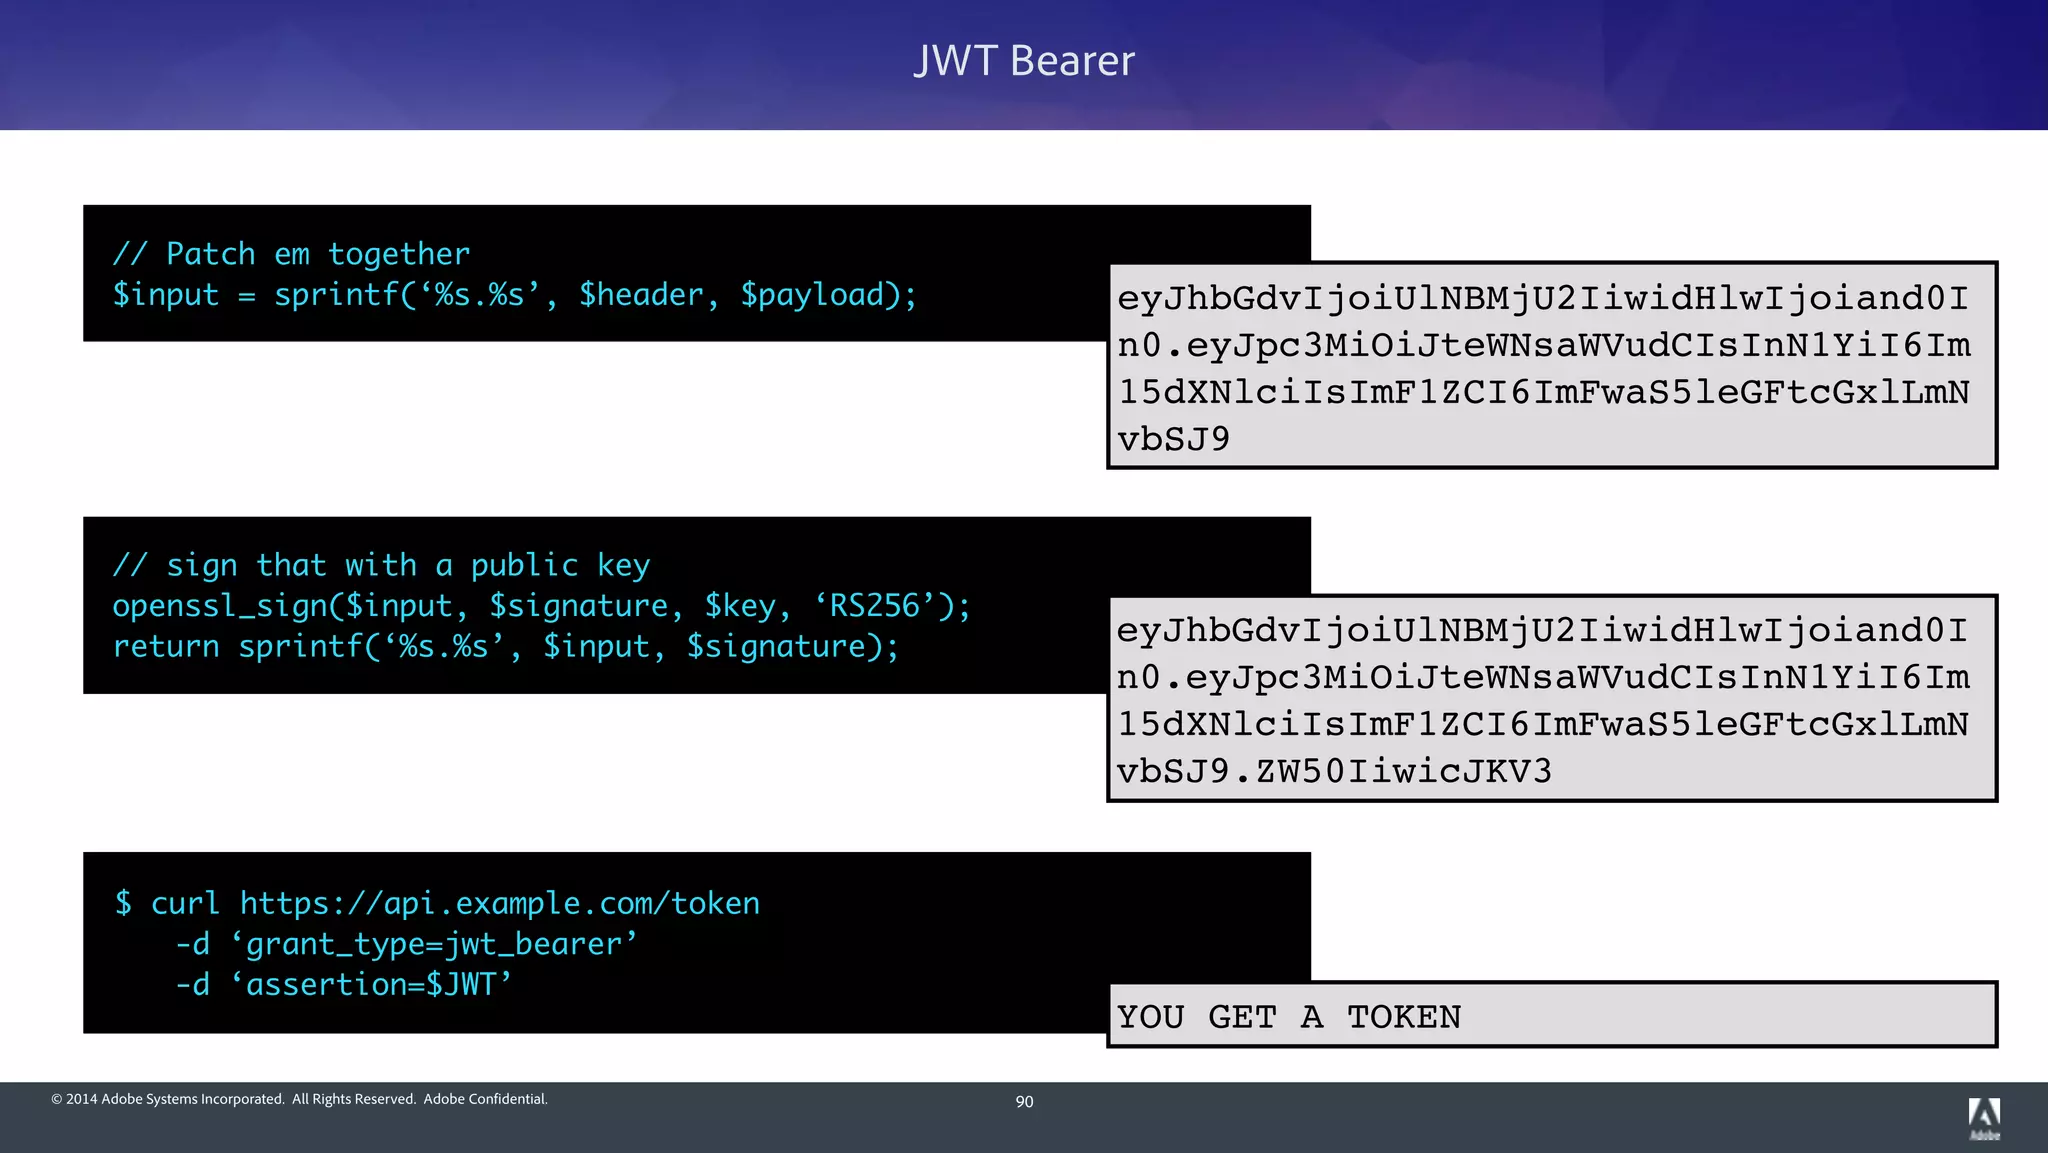The height and width of the screenshot is (1153, 2048).
Task: Click the slide title 'JWT Bearer'
Action: click(x=1024, y=61)
